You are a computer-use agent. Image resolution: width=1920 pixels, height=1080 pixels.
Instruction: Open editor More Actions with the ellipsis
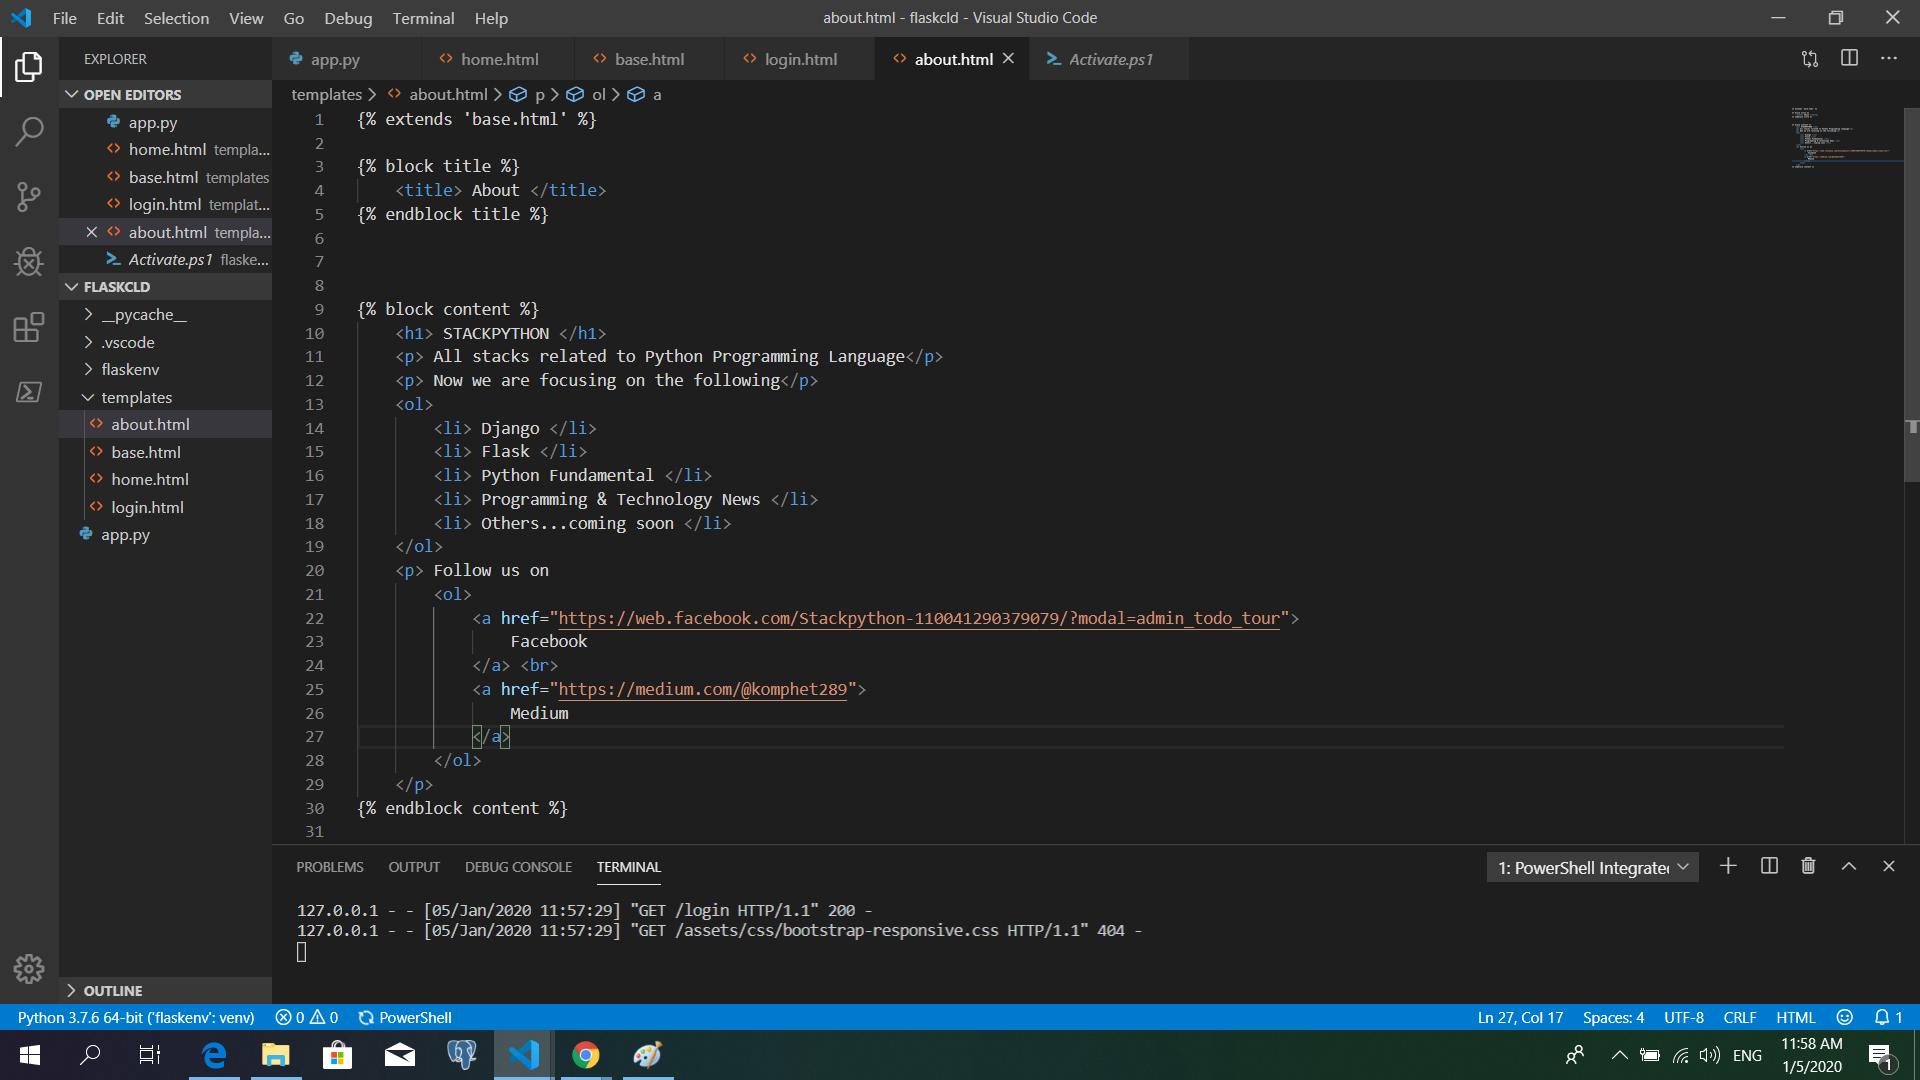click(1890, 59)
